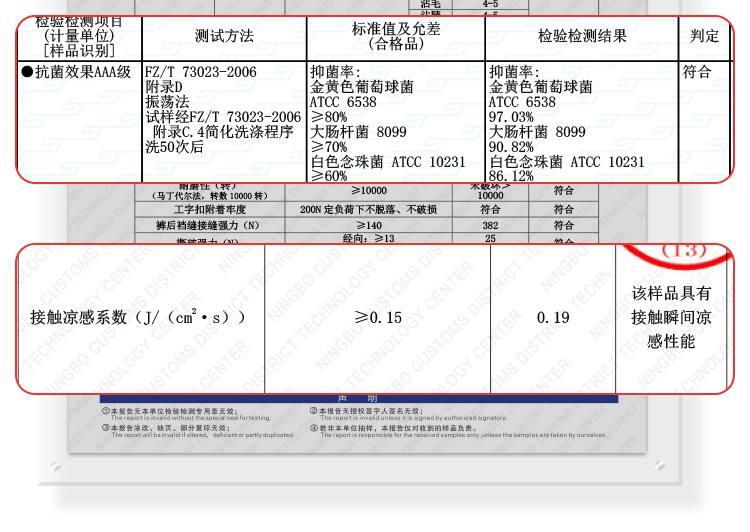The height and width of the screenshot is (532, 750).
Task: Select the 测试方法 column header
Action: (x=224, y=37)
